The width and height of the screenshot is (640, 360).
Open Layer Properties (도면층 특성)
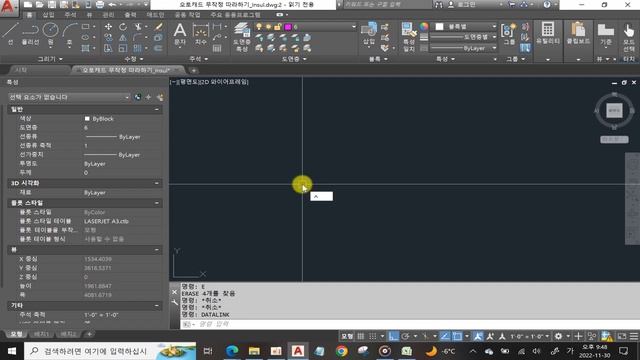click(242, 37)
